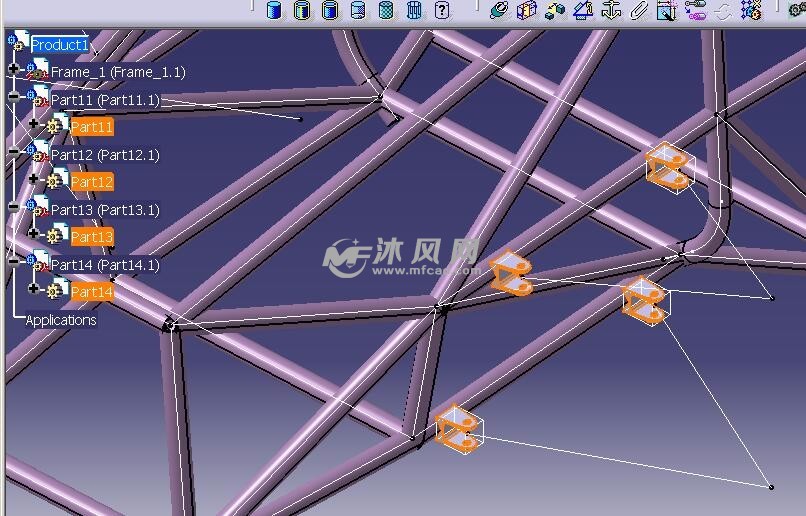Select the orange Part14 label

(92, 292)
